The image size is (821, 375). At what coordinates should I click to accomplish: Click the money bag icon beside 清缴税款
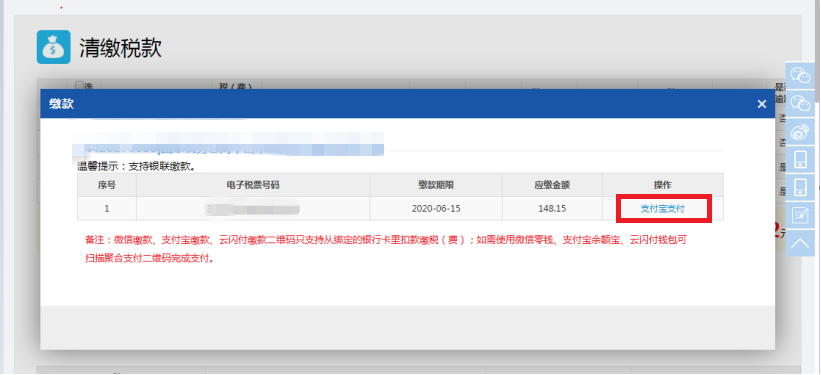click(53, 47)
